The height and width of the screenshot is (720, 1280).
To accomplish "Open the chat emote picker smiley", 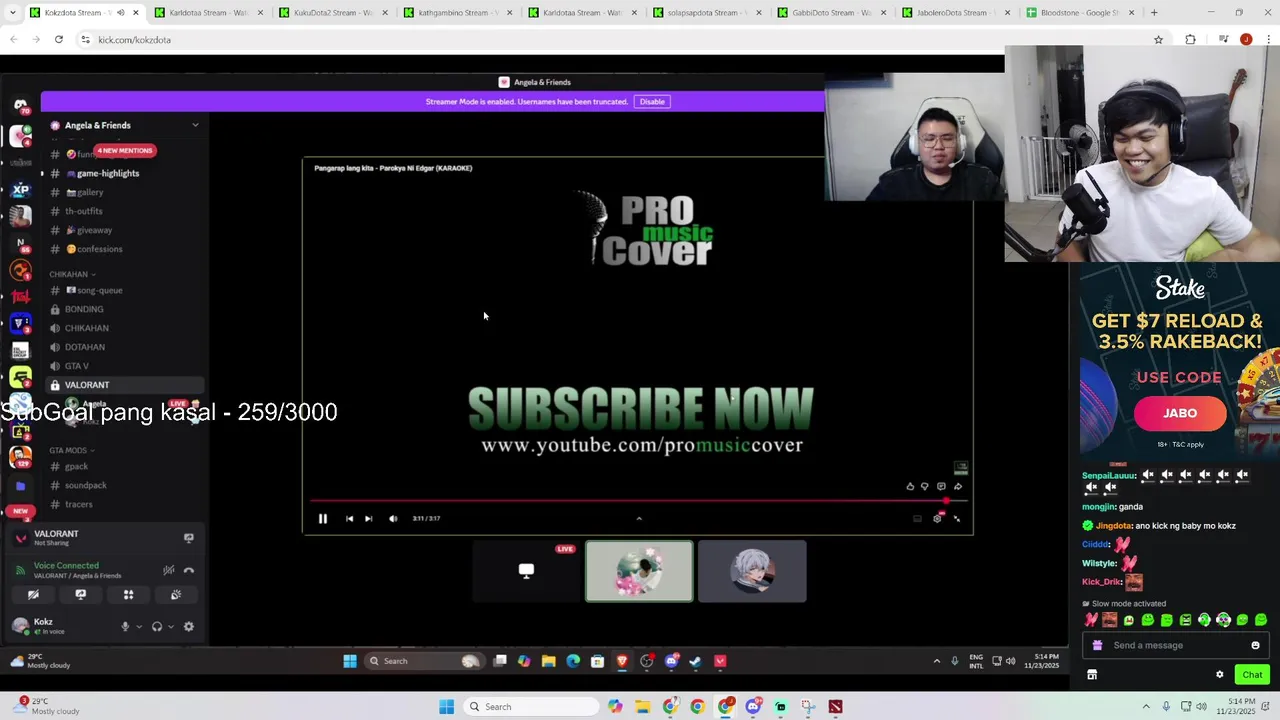I will point(1256,645).
